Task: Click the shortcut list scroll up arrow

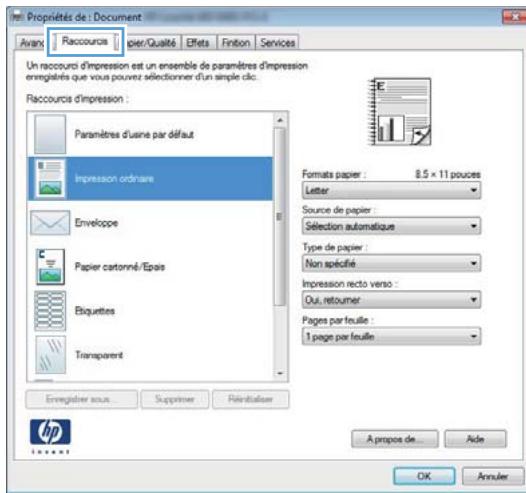Action: 280,120
